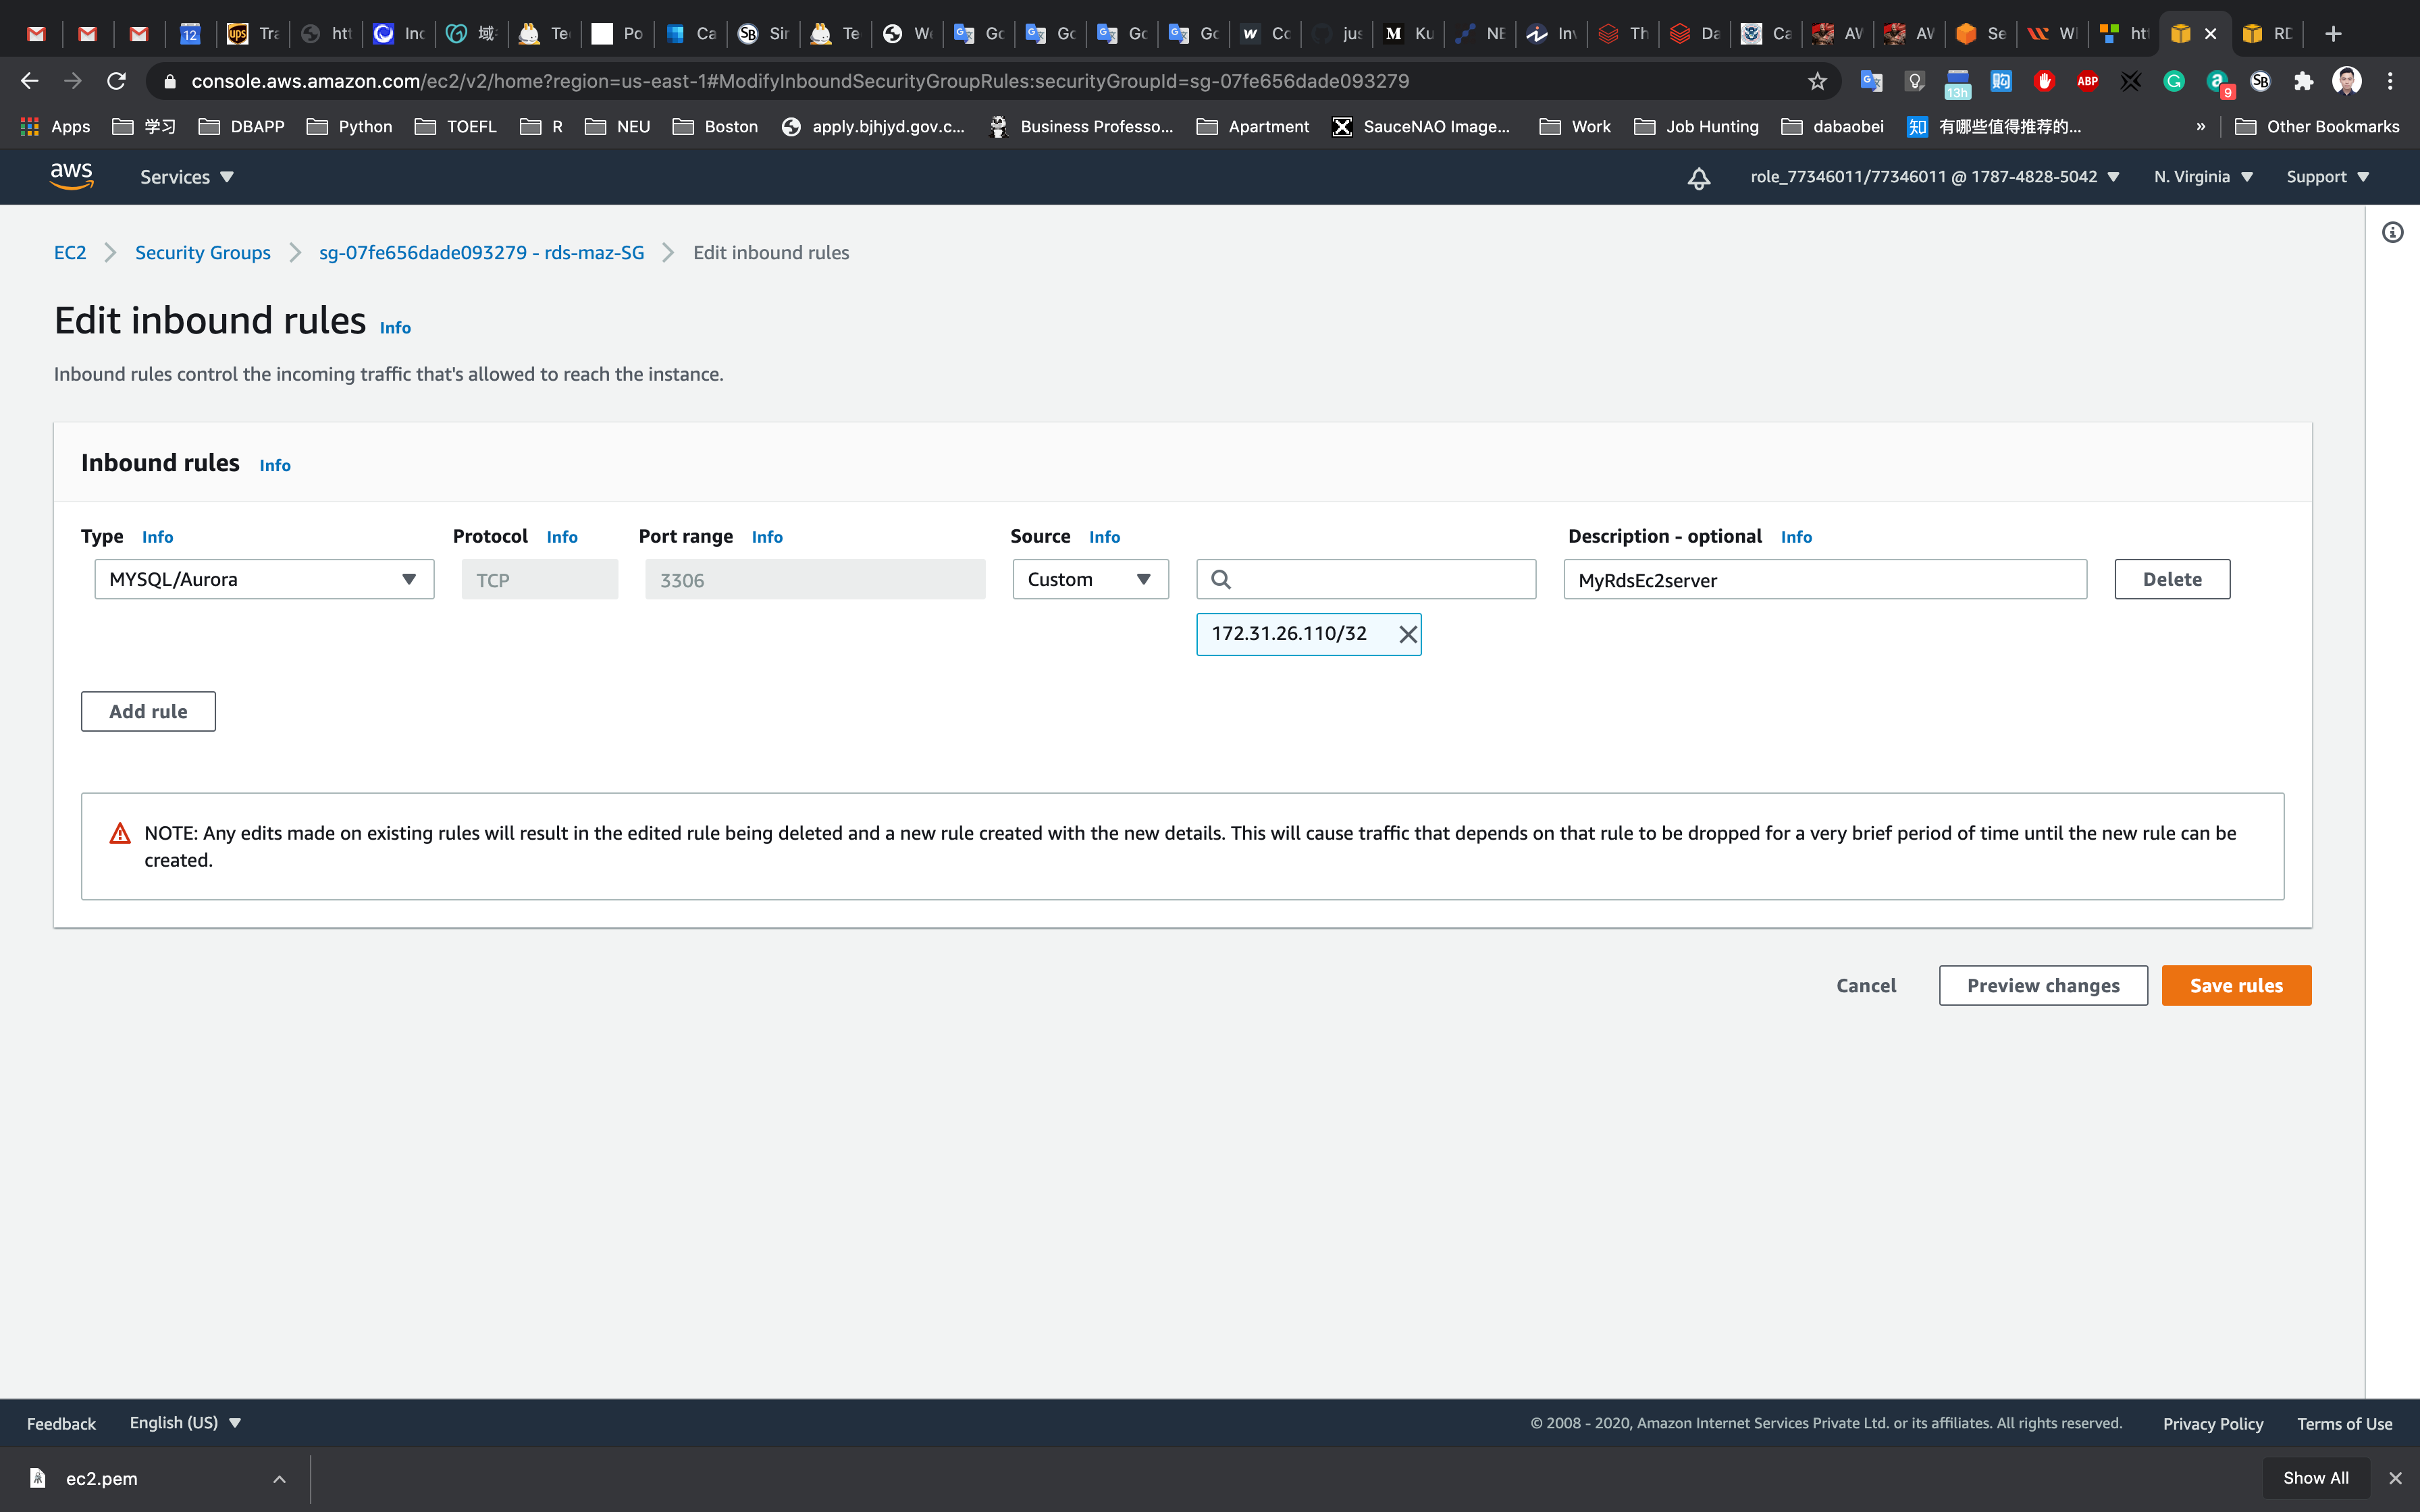Expand the MYSQL/Aurora type dropdown
The height and width of the screenshot is (1512, 2420).
(x=264, y=579)
